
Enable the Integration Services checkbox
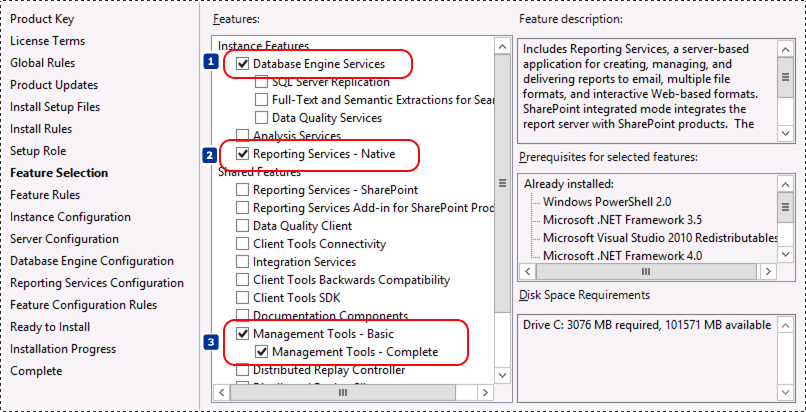point(243,262)
